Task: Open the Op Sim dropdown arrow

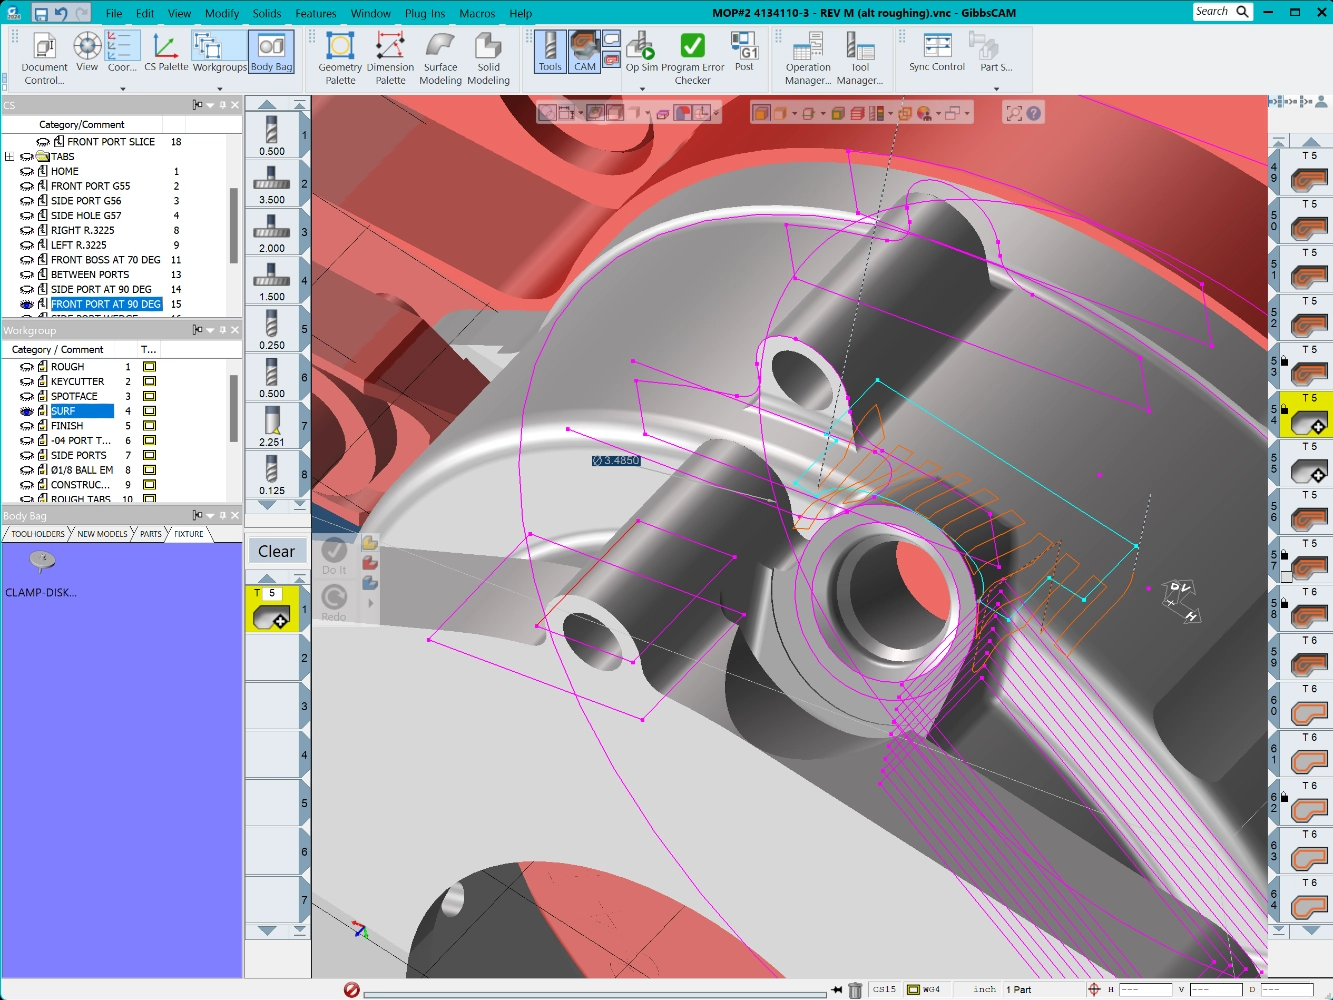Action: click(x=642, y=88)
